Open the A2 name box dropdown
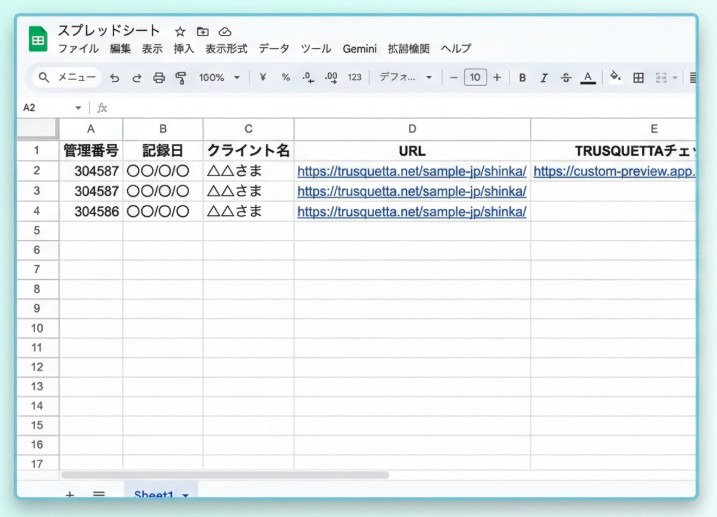 click(x=78, y=108)
